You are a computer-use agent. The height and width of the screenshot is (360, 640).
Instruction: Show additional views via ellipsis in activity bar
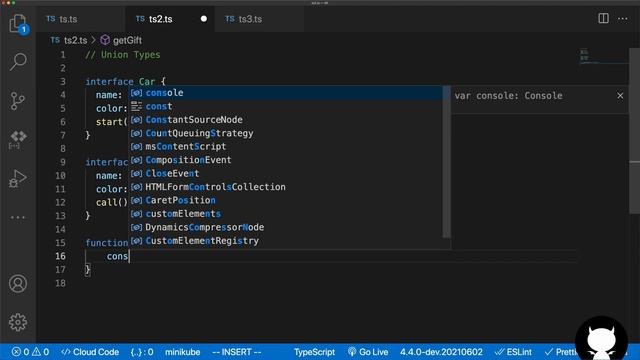(18, 217)
